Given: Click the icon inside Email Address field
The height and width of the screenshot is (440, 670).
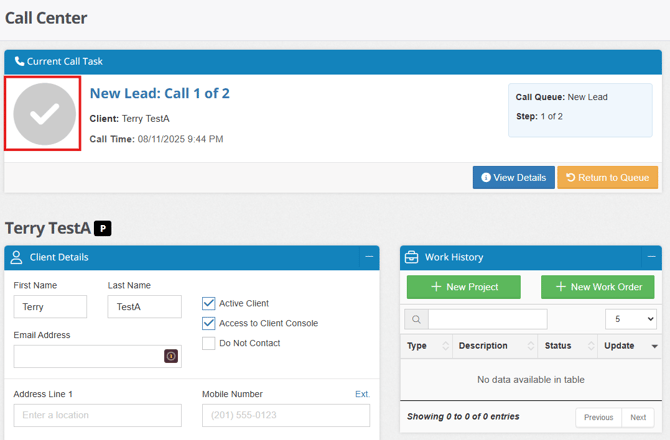Looking at the screenshot, I should pyautogui.click(x=171, y=356).
